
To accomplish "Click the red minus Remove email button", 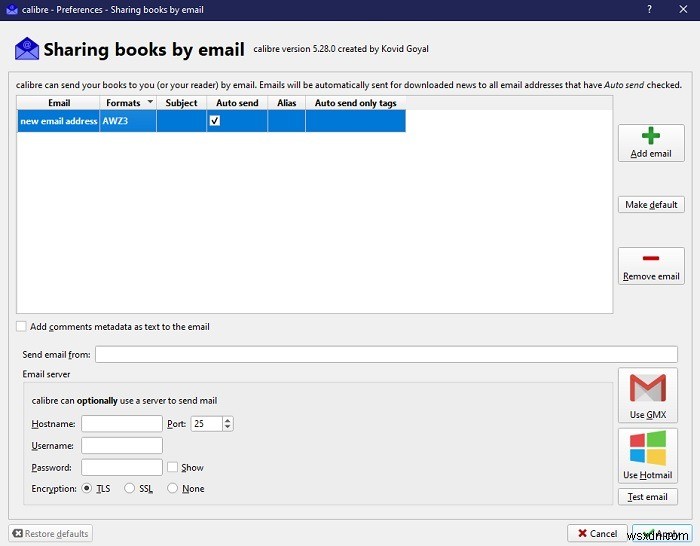I will coord(651,266).
